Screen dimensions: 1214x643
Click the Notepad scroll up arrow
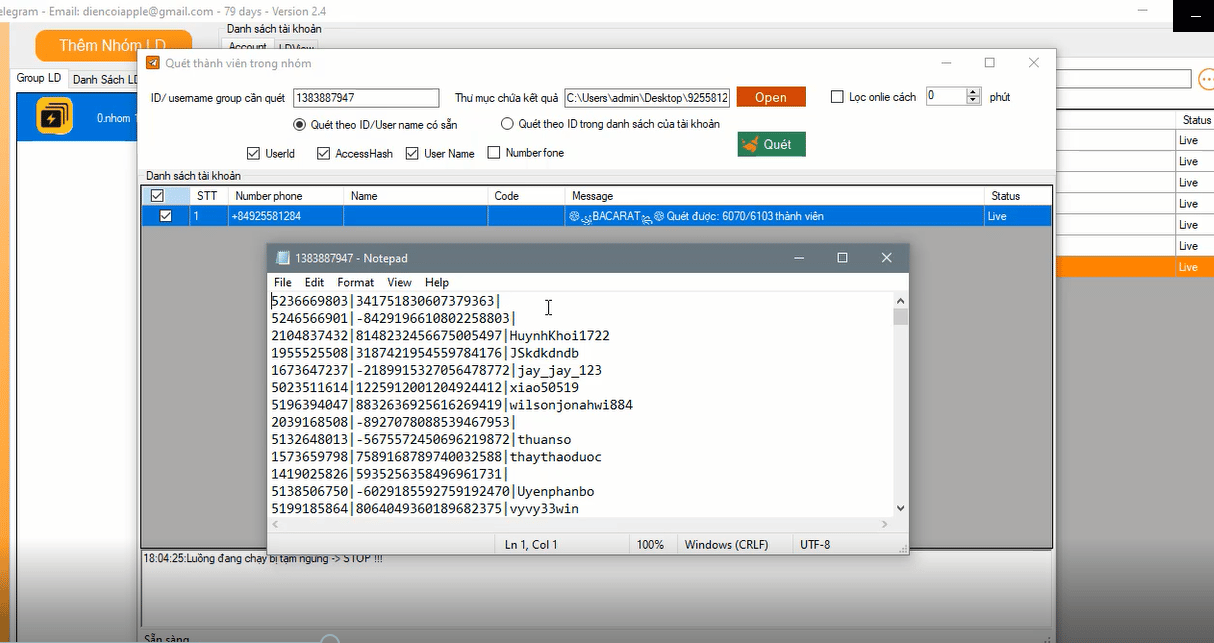pyautogui.click(x=901, y=300)
